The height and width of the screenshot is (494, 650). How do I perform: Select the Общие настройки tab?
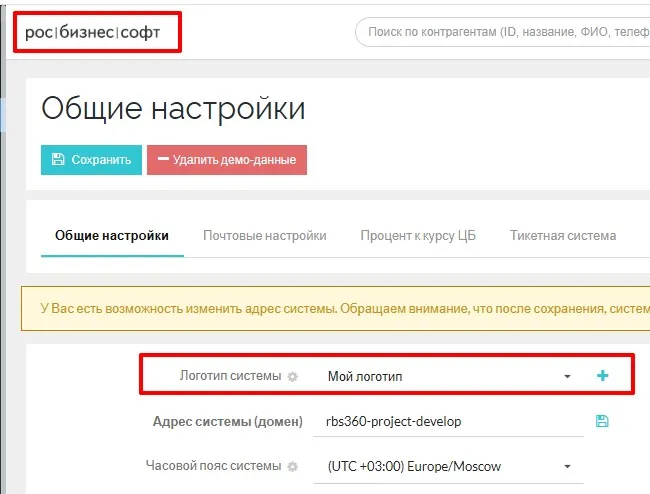click(112, 236)
